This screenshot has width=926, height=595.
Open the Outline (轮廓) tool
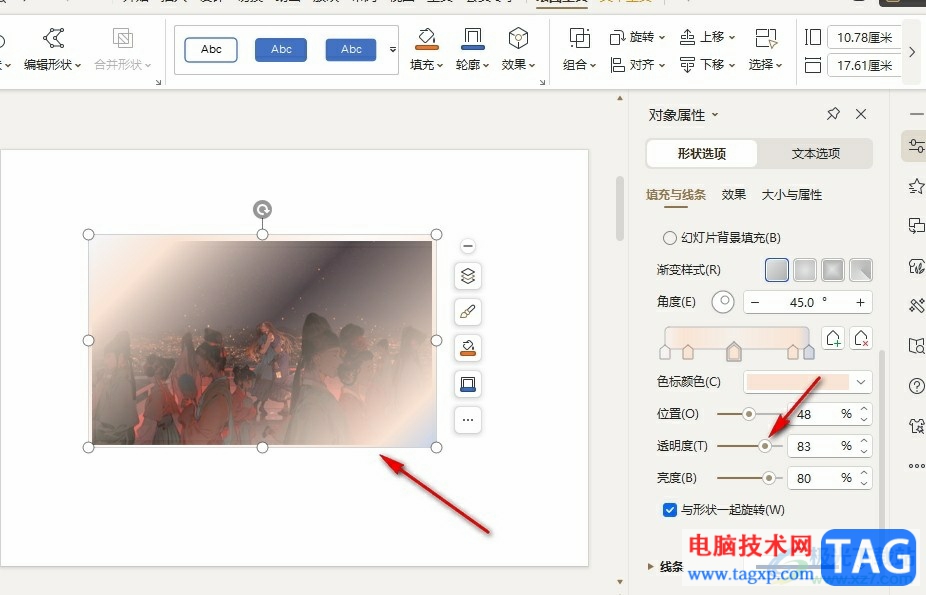(472, 38)
